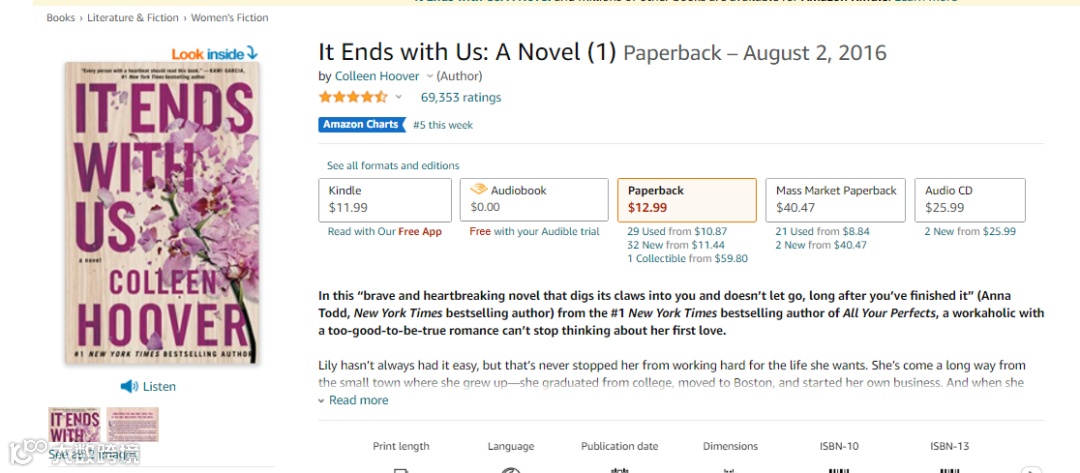Image resolution: width=1080 pixels, height=473 pixels.
Task: Go to Literature & Fiction breadcrumb
Action: click(x=133, y=18)
